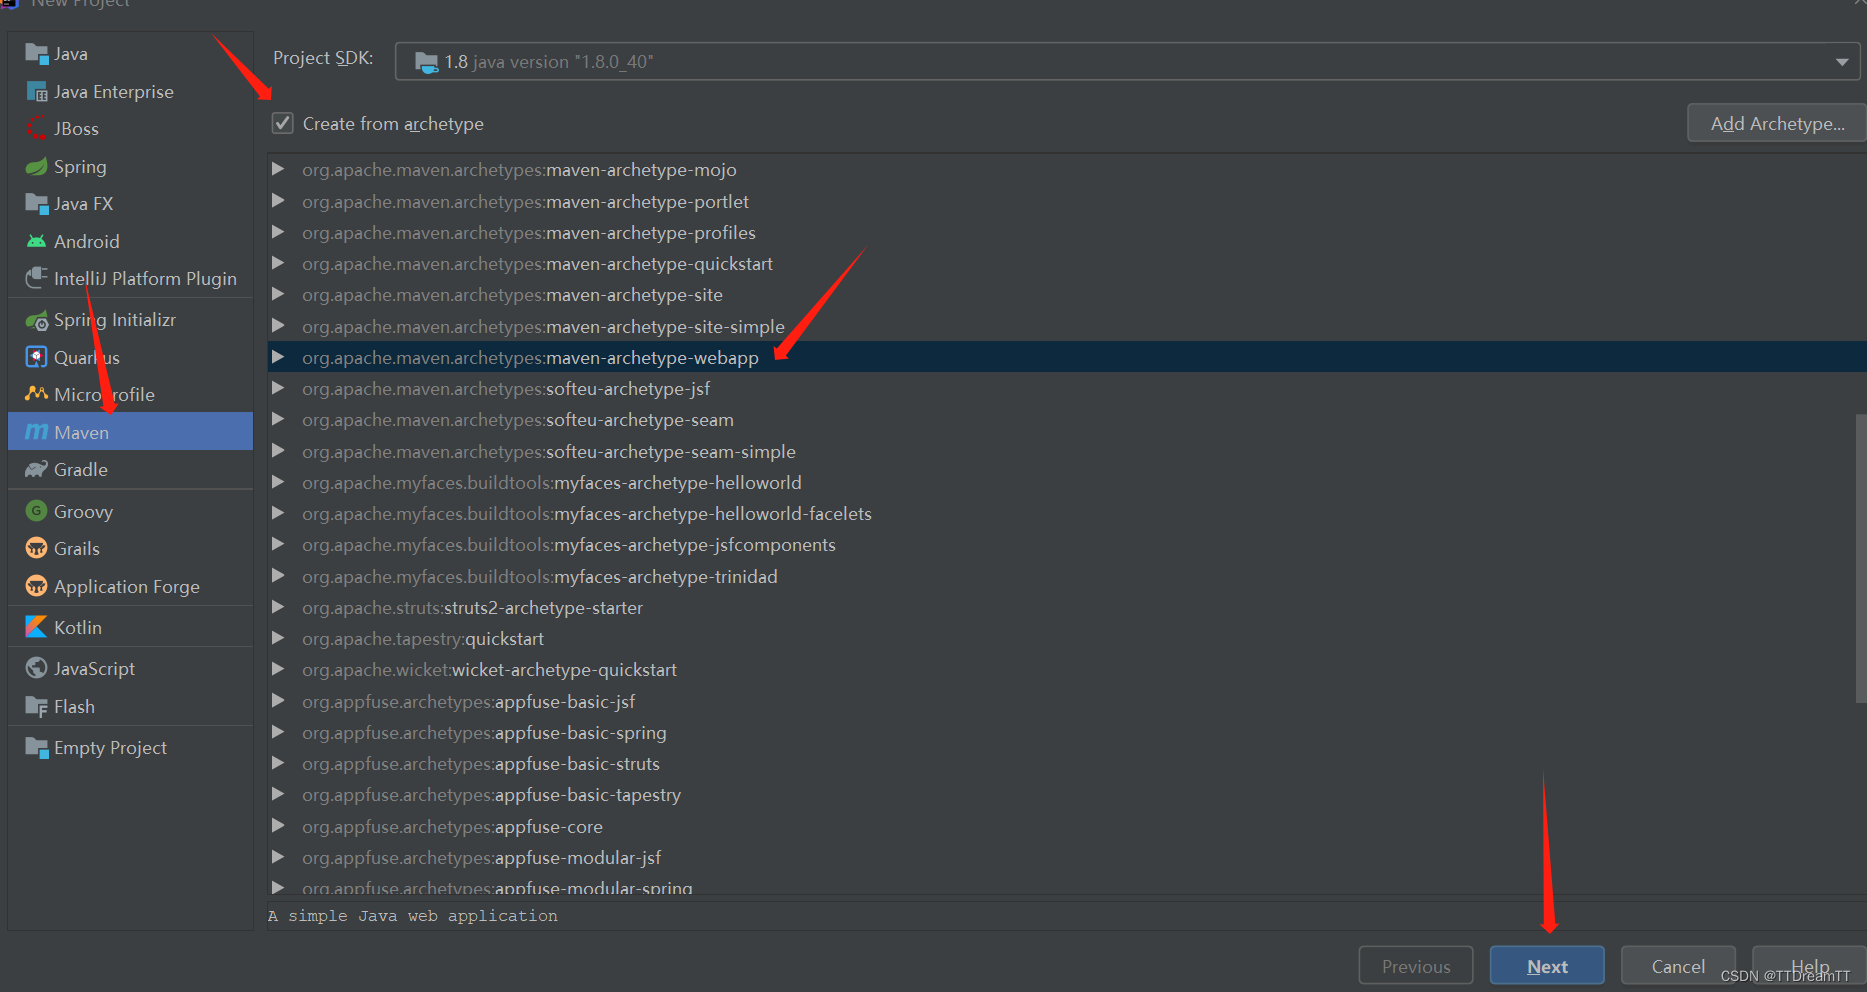Screen dimensions: 1867x992
Task: Expand the maven-archetype-webapp entry
Action: pos(278,357)
